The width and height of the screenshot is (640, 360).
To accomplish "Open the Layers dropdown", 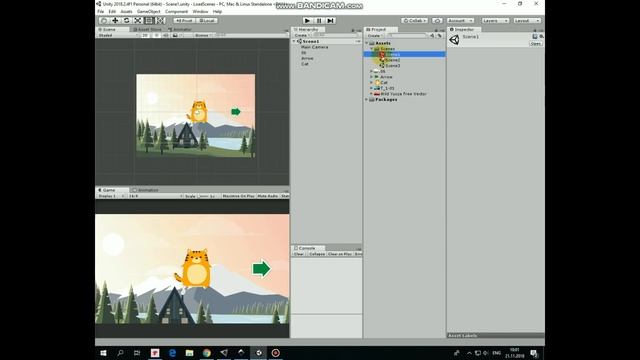I will click(x=495, y=20).
